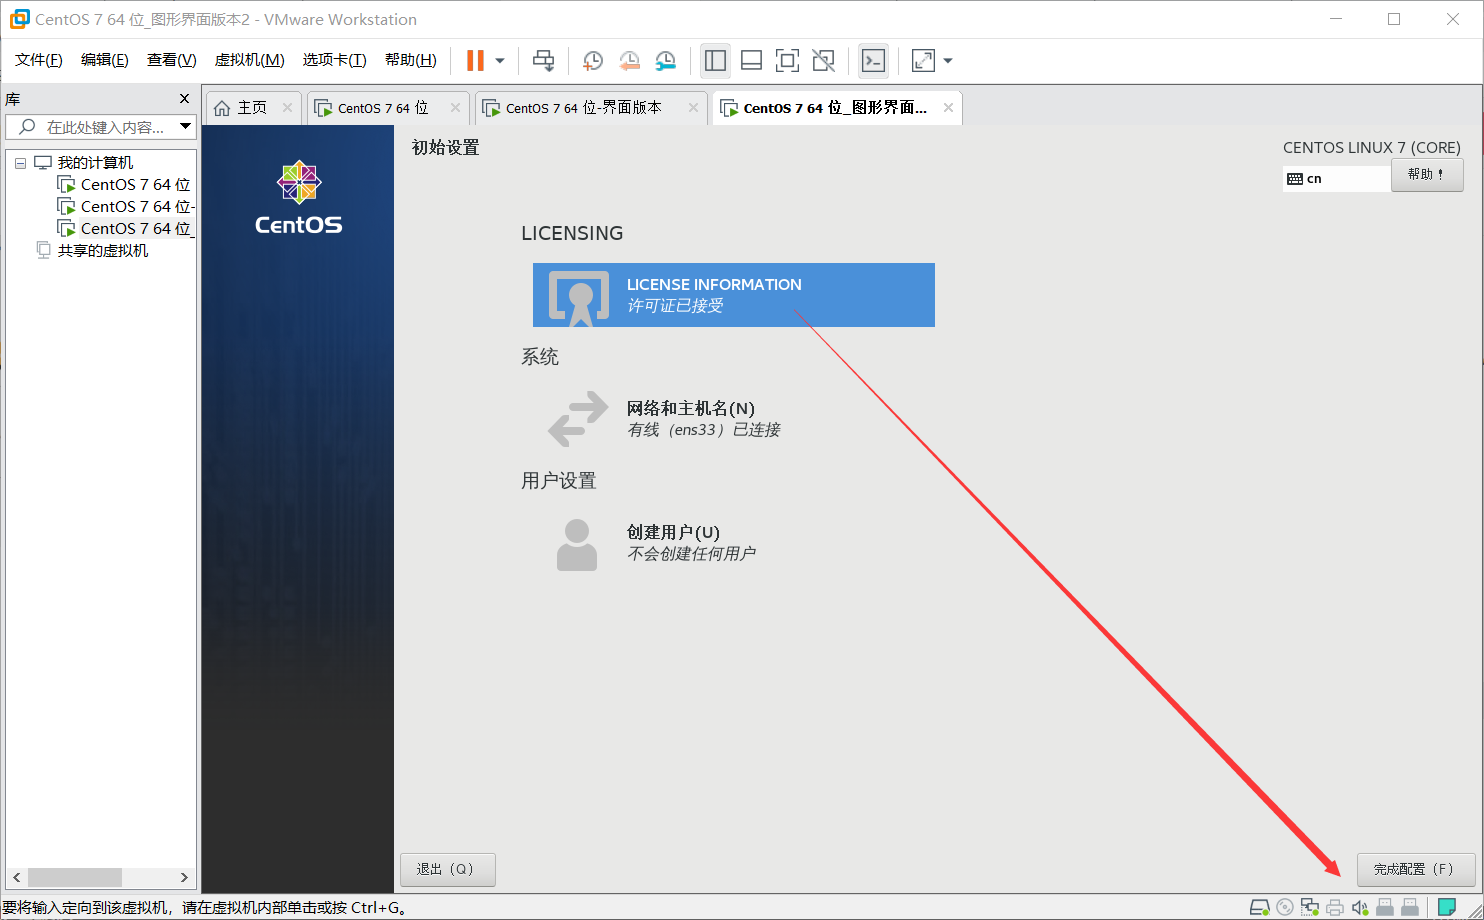Click the 完成配置 button in the guest
The height and width of the screenshot is (920, 1484).
tap(1415, 869)
